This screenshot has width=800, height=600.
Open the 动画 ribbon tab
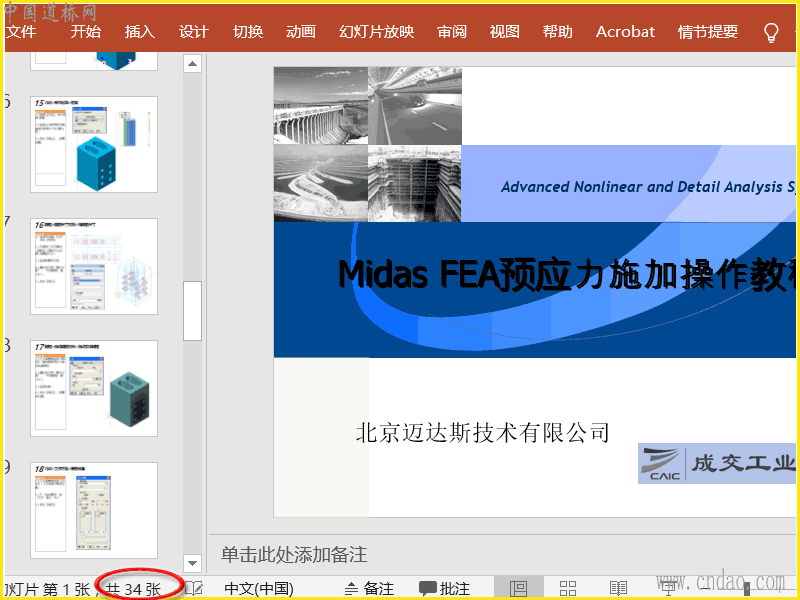pos(301,32)
